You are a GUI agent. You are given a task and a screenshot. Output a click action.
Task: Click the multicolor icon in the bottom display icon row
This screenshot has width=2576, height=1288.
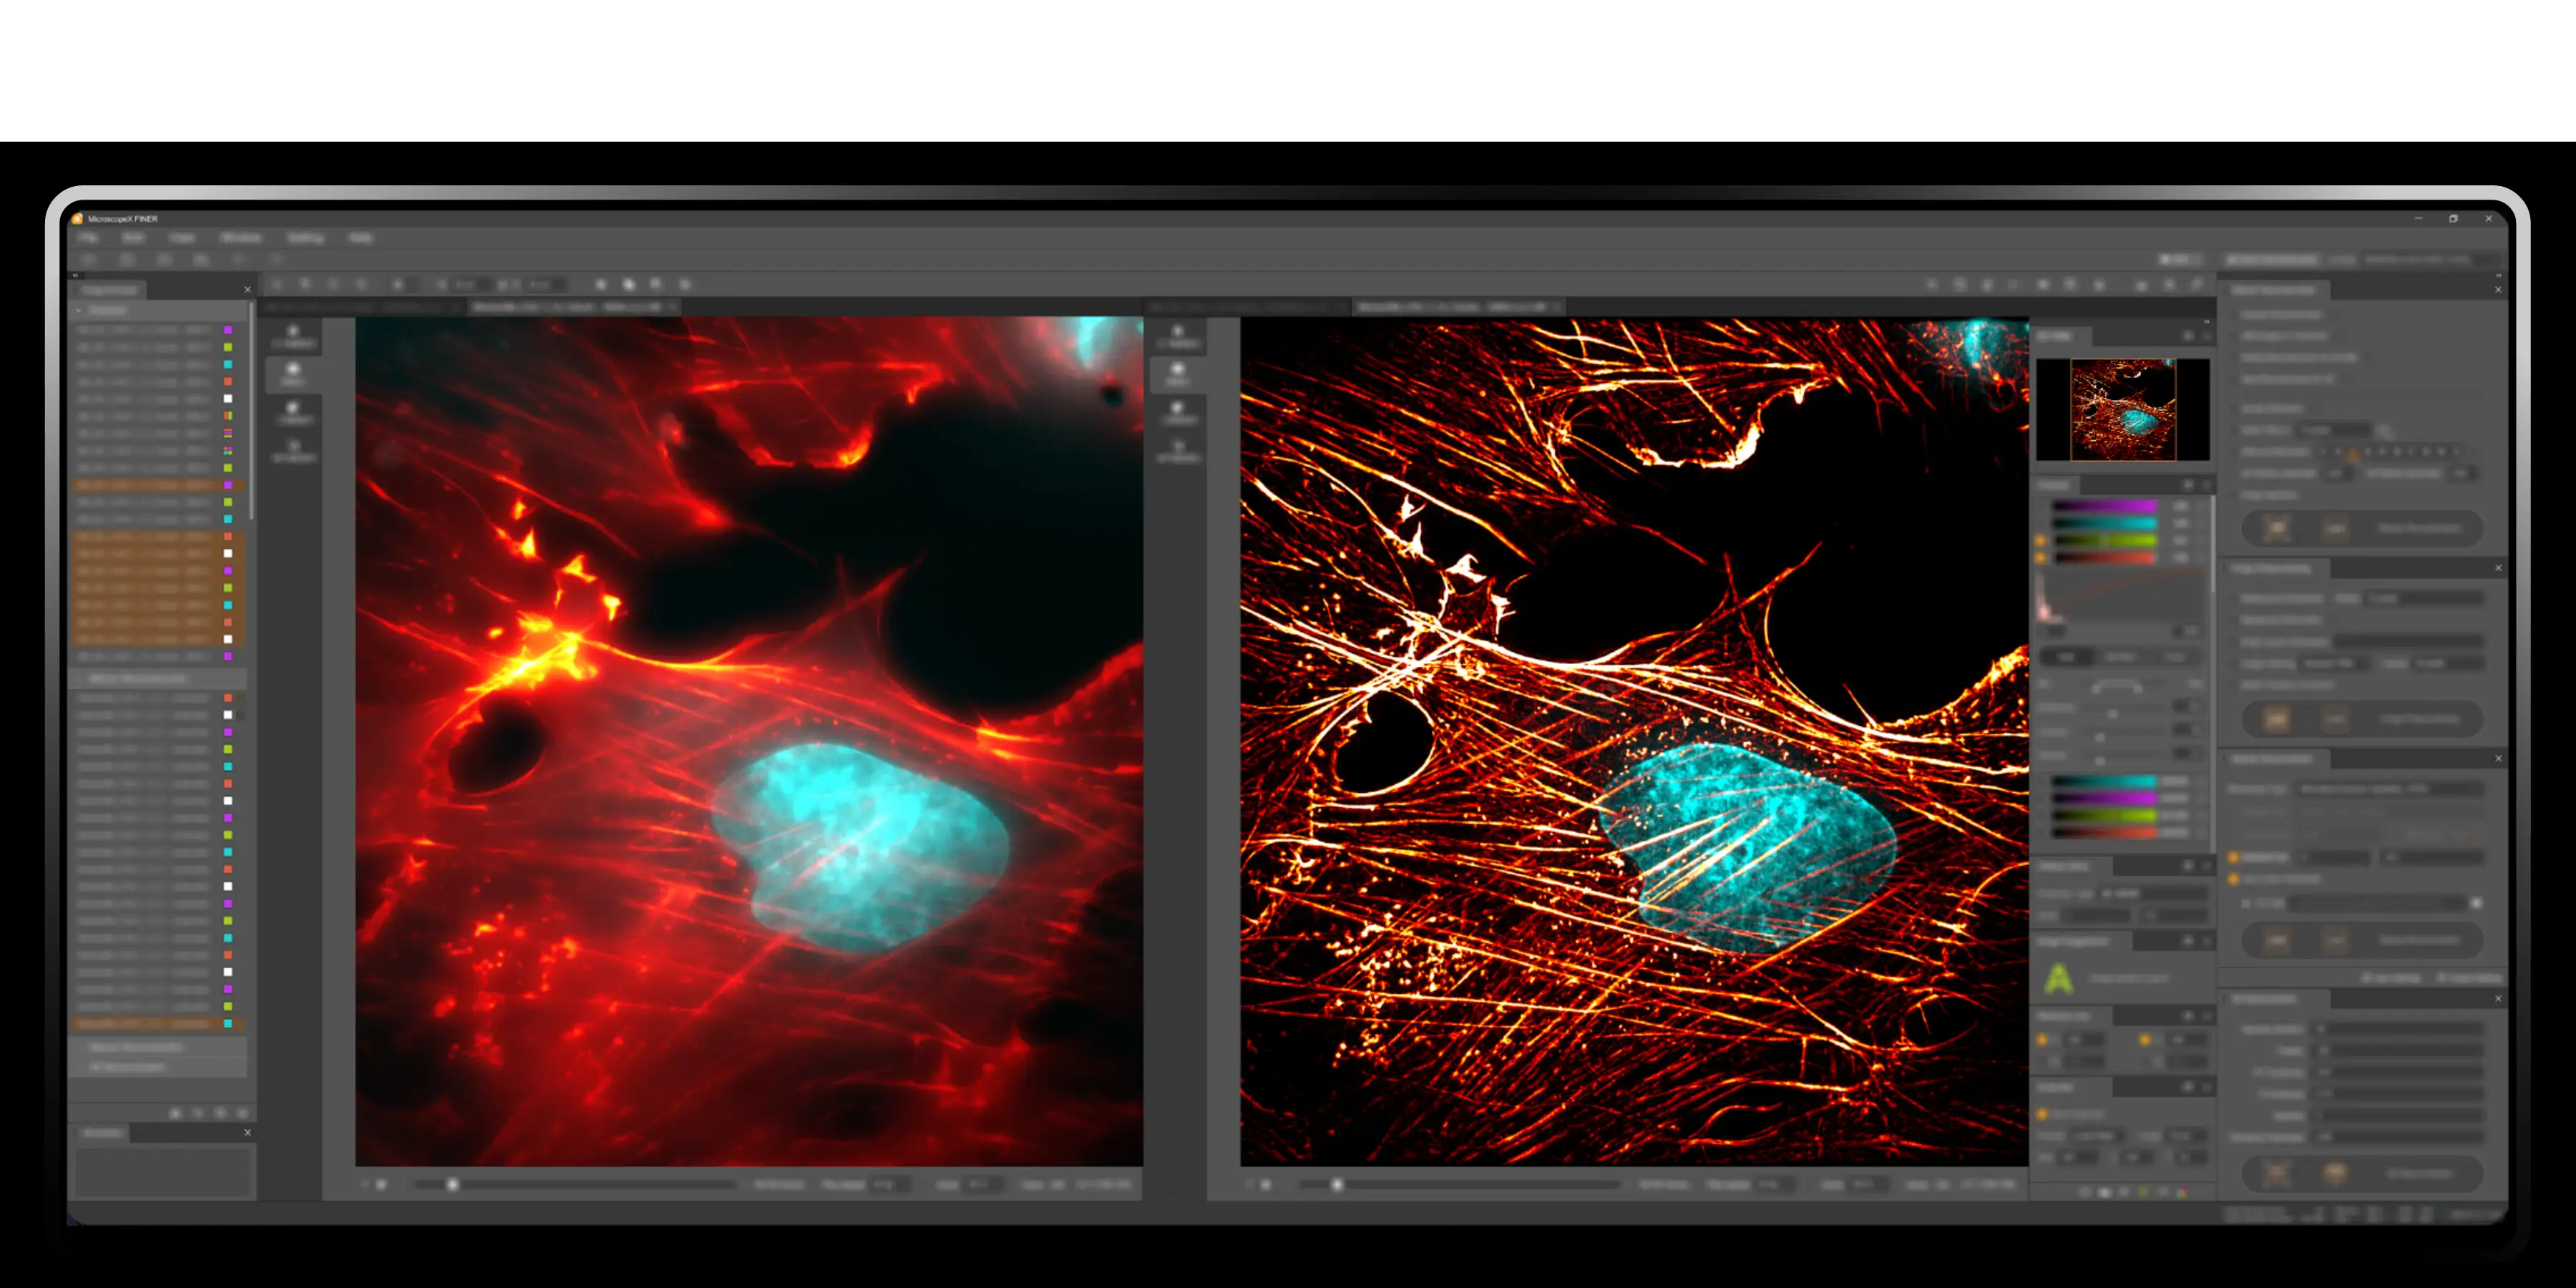pos(2181,1192)
